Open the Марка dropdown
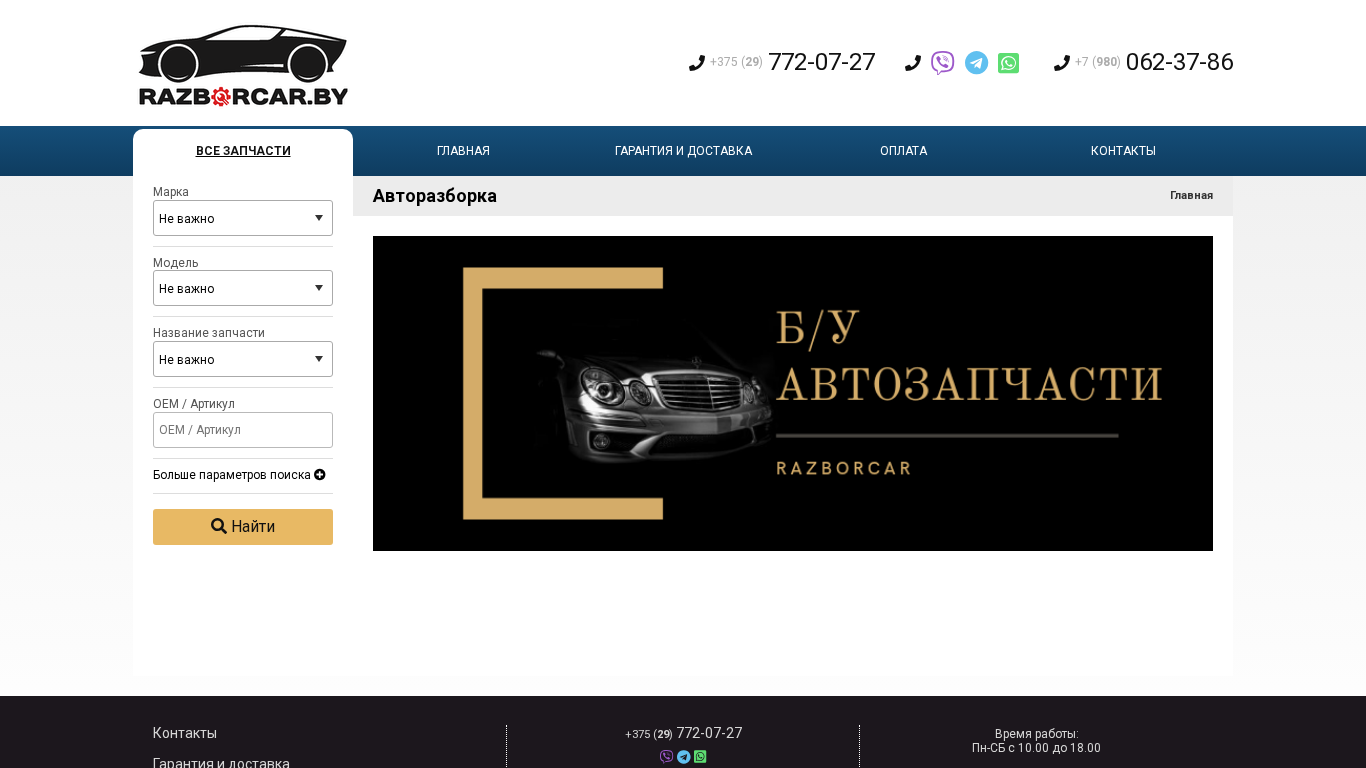 243,218
